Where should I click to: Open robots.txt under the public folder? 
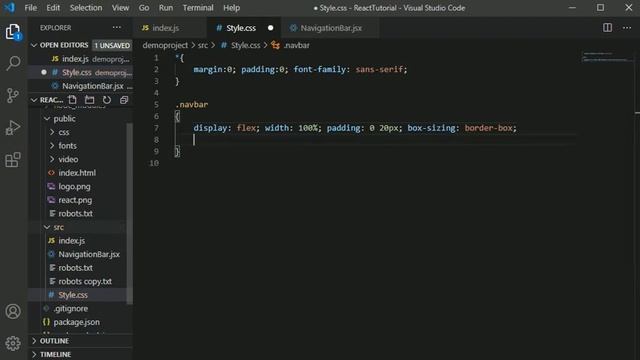point(76,213)
